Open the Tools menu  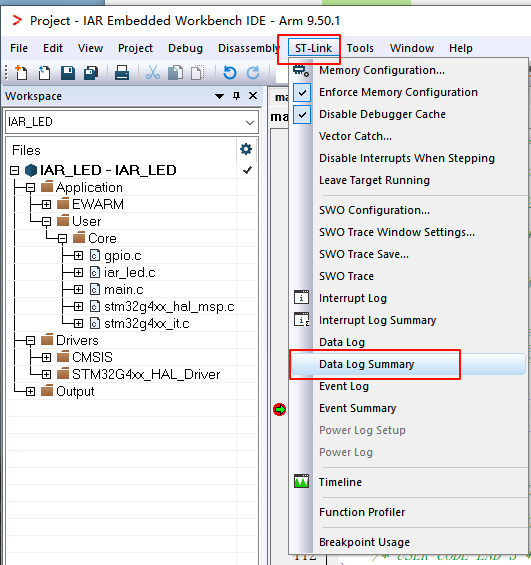[x=360, y=48]
